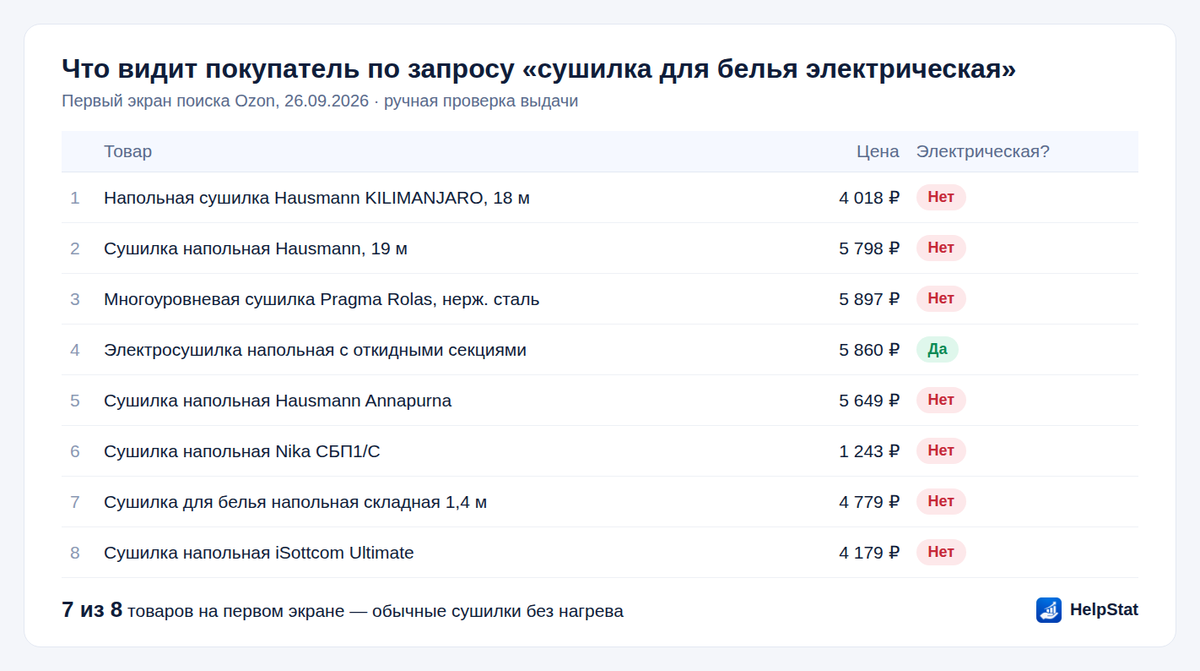Click the price "4 779 ₽"

pyautogui.click(x=870, y=502)
